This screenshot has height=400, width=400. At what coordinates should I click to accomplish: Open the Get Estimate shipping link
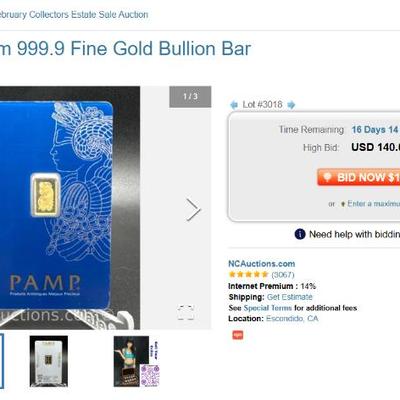pyautogui.click(x=290, y=297)
